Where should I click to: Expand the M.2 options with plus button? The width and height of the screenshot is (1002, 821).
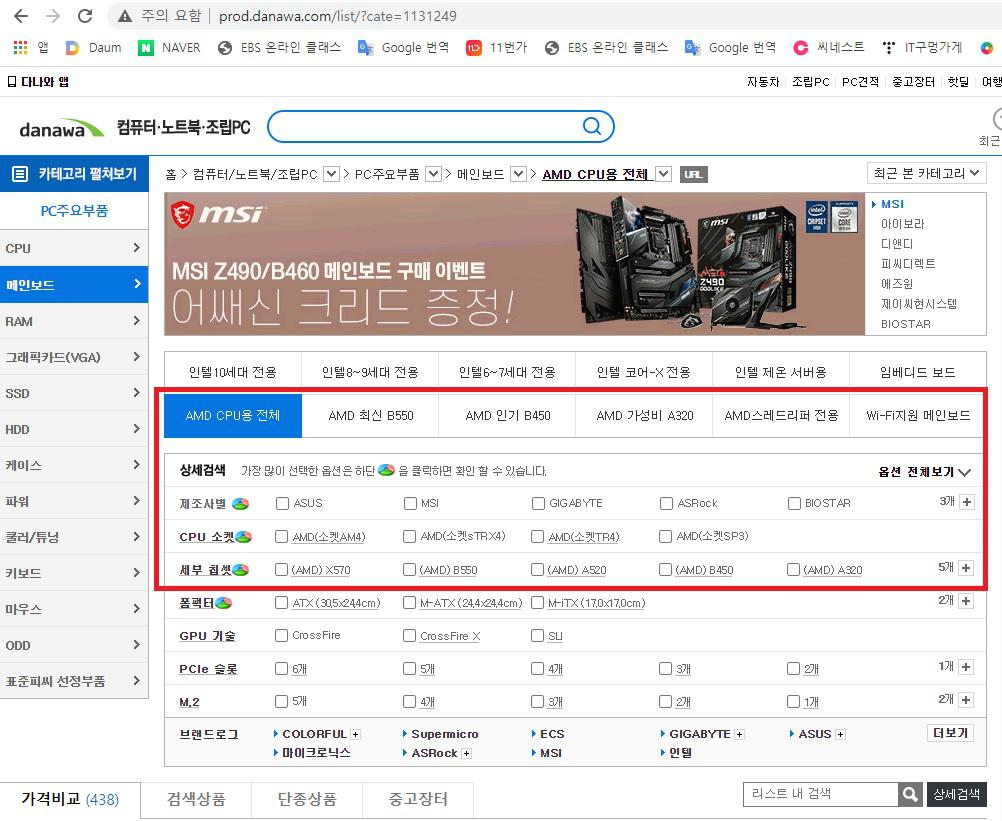pos(966,700)
